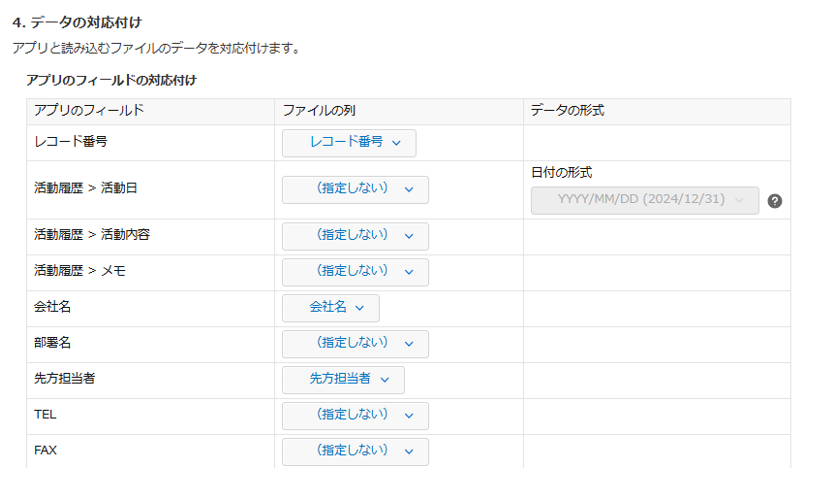Screen dimensions: 818x477
Task: Open the file column dropdown in 活動履歴 > 活動内容 row
Action: 355,236
